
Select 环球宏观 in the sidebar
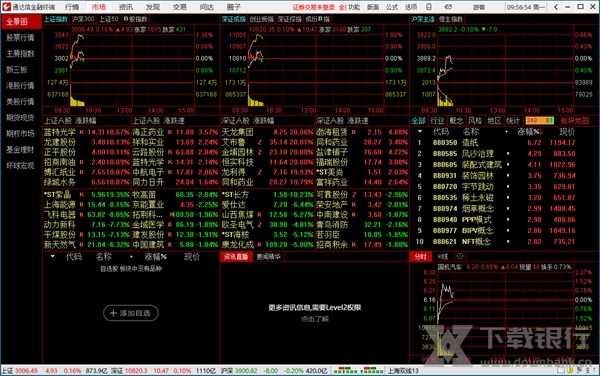[x=20, y=166]
